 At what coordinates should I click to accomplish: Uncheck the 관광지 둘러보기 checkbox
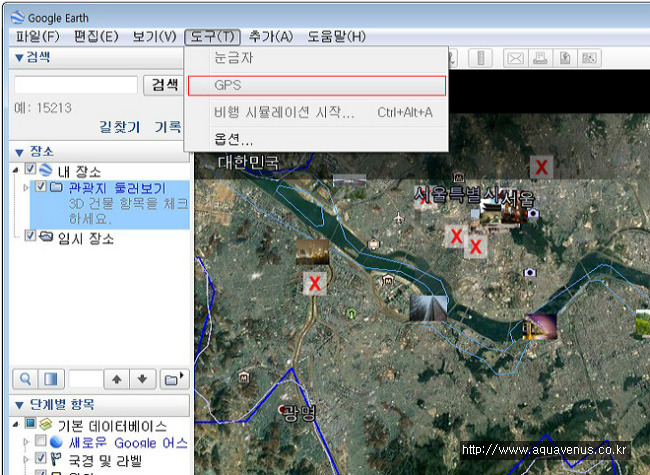tap(41, 186)
